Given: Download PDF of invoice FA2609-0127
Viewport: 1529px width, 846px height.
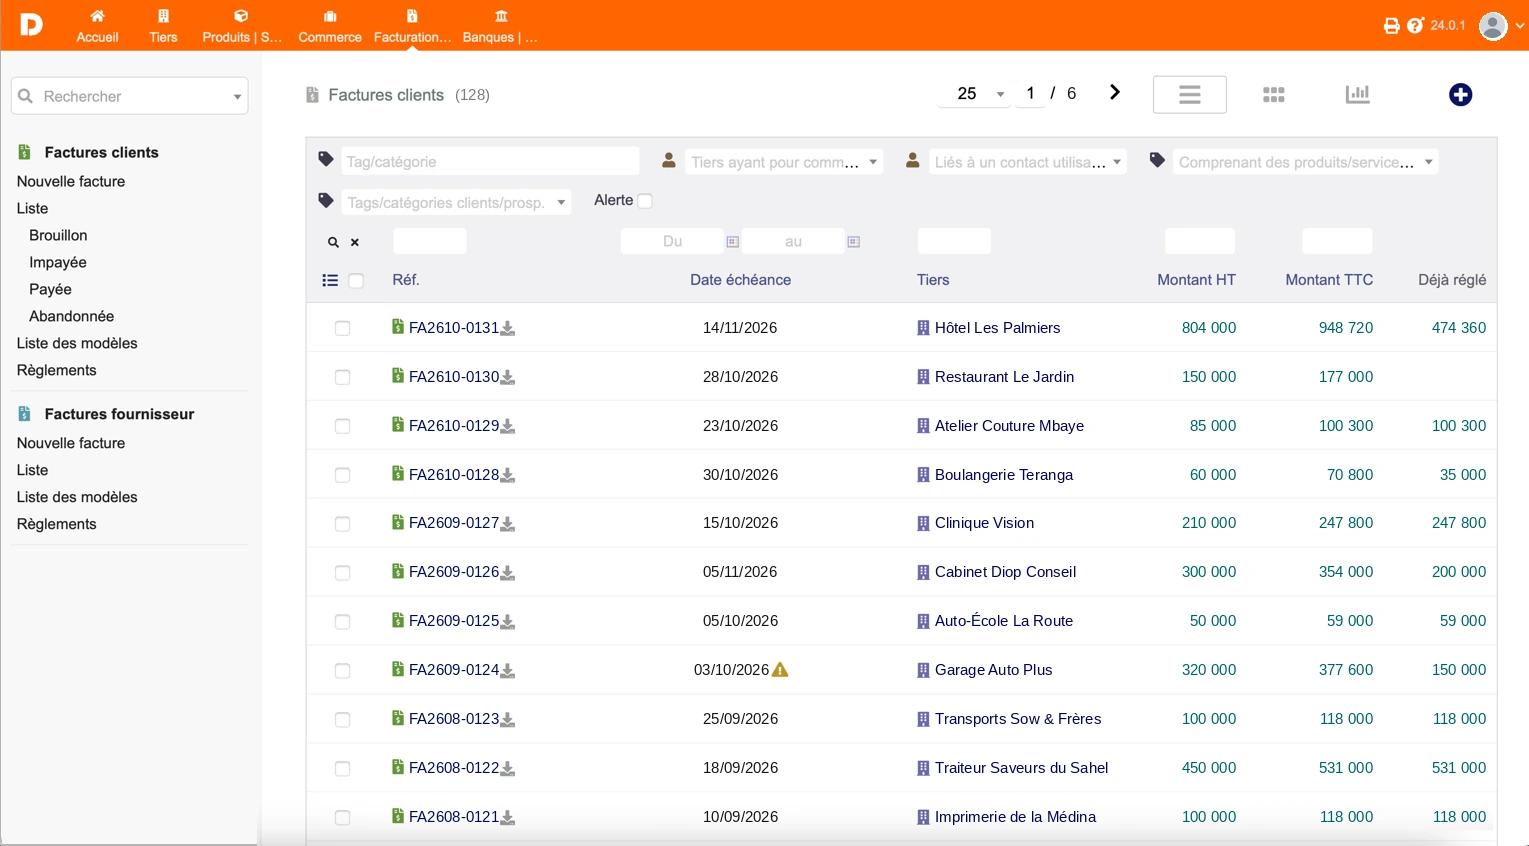Looking at the screenshot, I should (x=508, y=523).
